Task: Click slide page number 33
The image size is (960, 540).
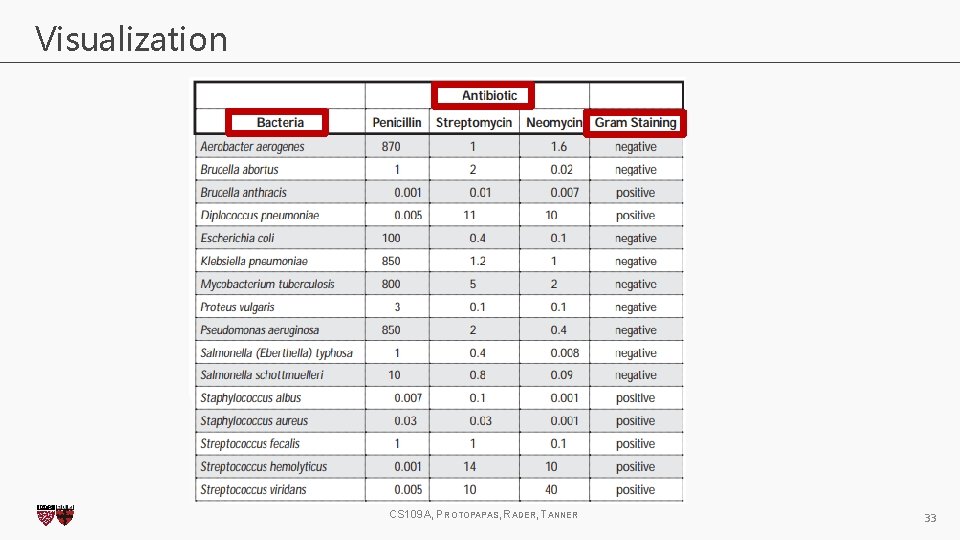Action: [930, 518]
